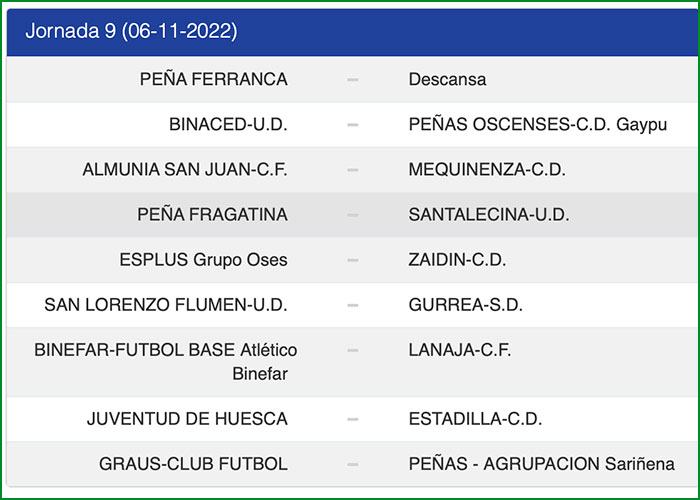Open MEQUINENZA-C.D. team link

(x=487, y=170)
